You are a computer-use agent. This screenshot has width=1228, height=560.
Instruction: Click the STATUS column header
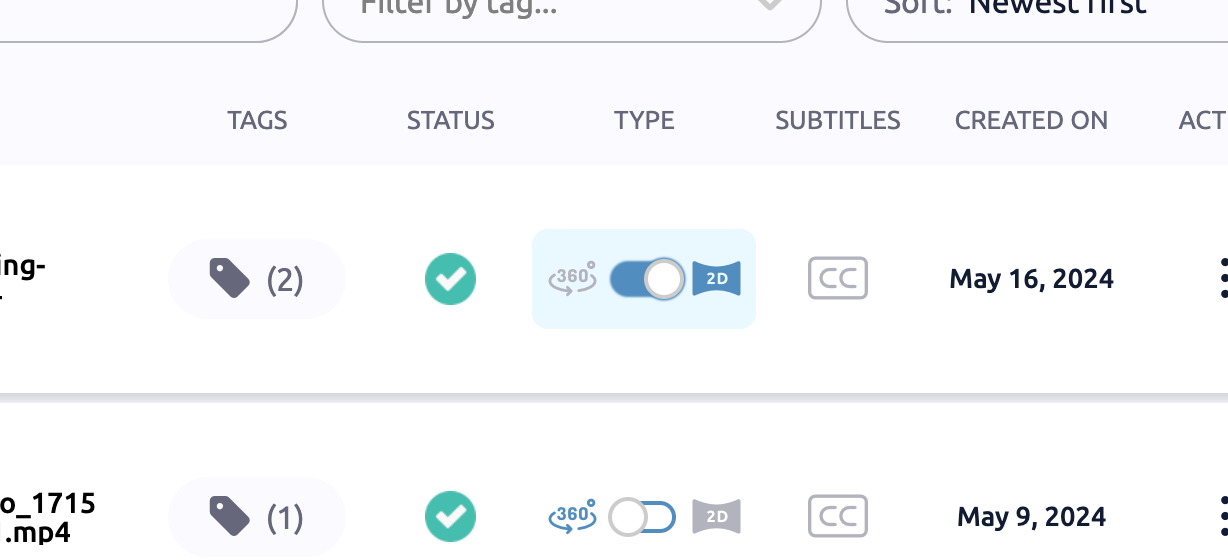(x=450, y=121)
